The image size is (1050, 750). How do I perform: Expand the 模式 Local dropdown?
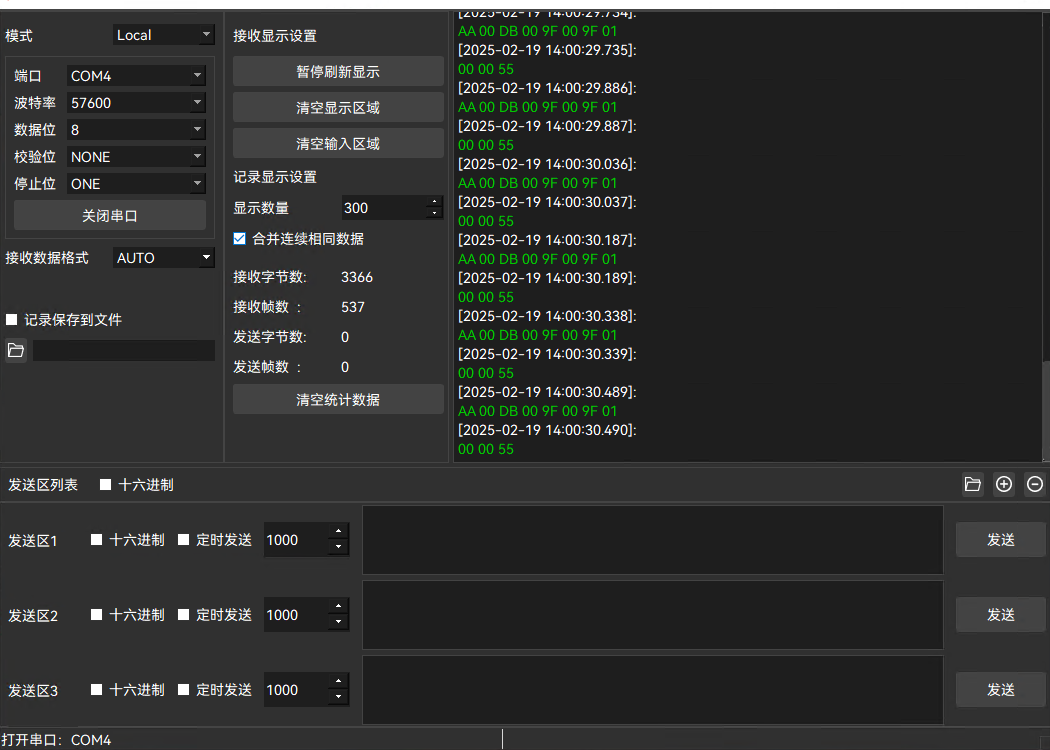click(x=164, y=35)
